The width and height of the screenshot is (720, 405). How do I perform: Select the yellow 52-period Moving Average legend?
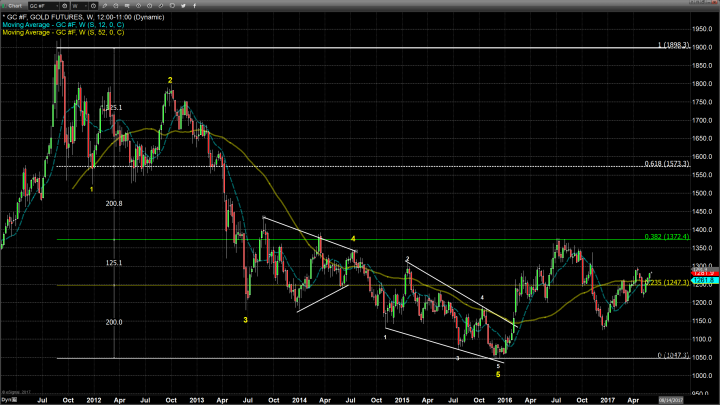click(x=63, y=33)
